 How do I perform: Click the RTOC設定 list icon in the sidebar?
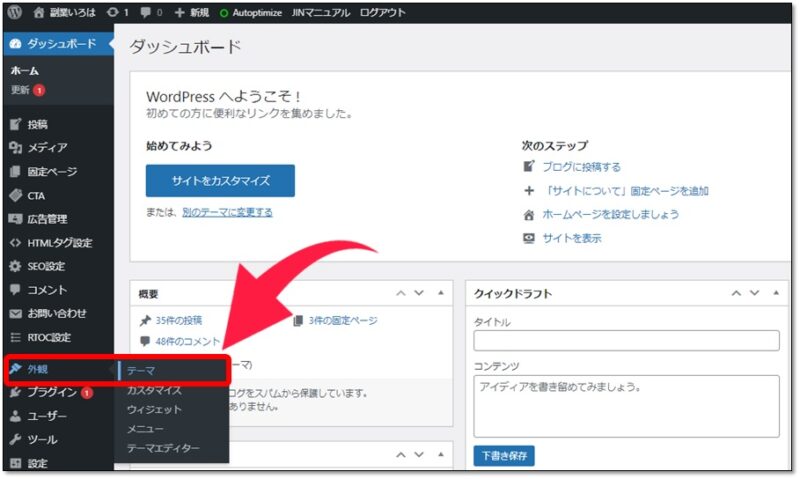(15, 337)
